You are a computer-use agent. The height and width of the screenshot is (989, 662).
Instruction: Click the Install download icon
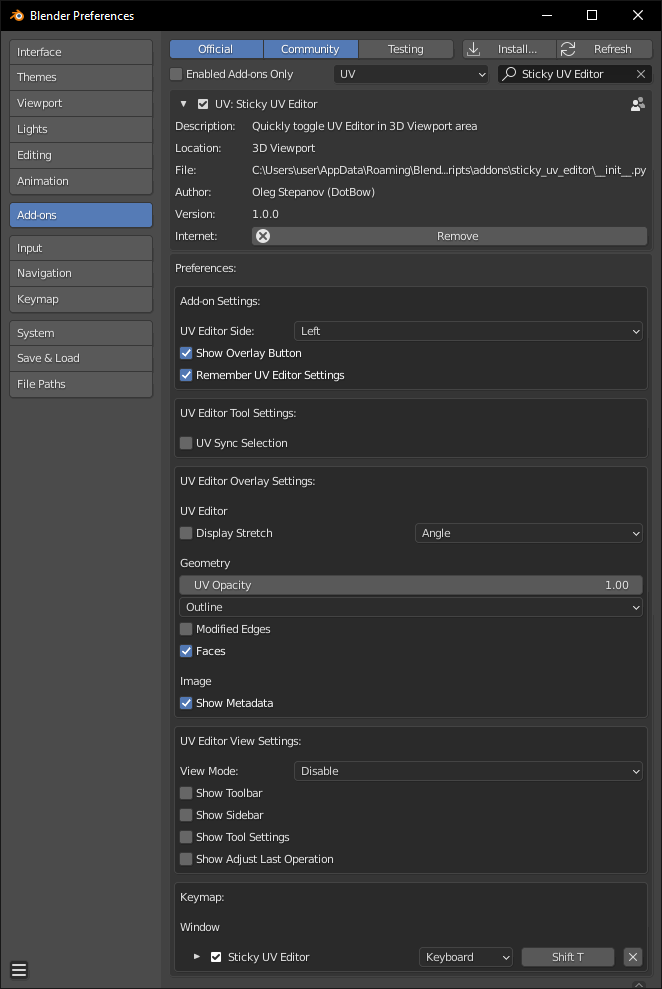tap(474, 49)
